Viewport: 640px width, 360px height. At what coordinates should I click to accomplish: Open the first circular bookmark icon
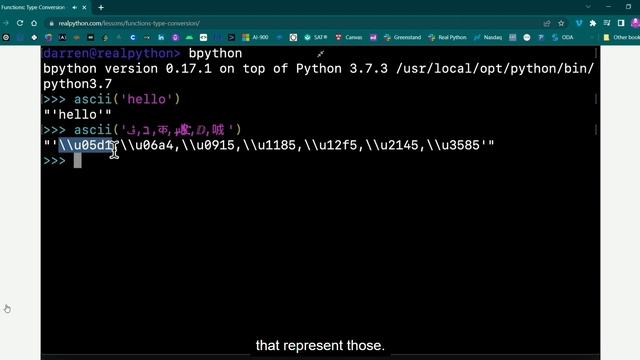[6, 37]
